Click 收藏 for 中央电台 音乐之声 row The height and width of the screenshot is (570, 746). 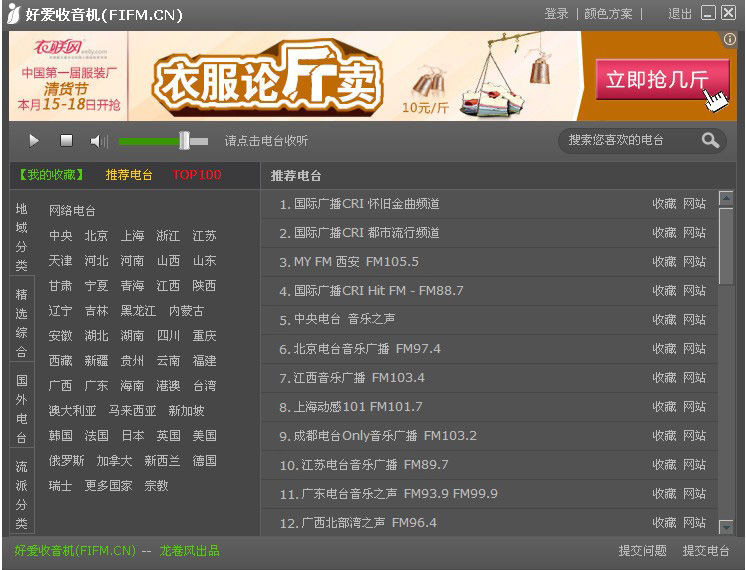point(664,319)
